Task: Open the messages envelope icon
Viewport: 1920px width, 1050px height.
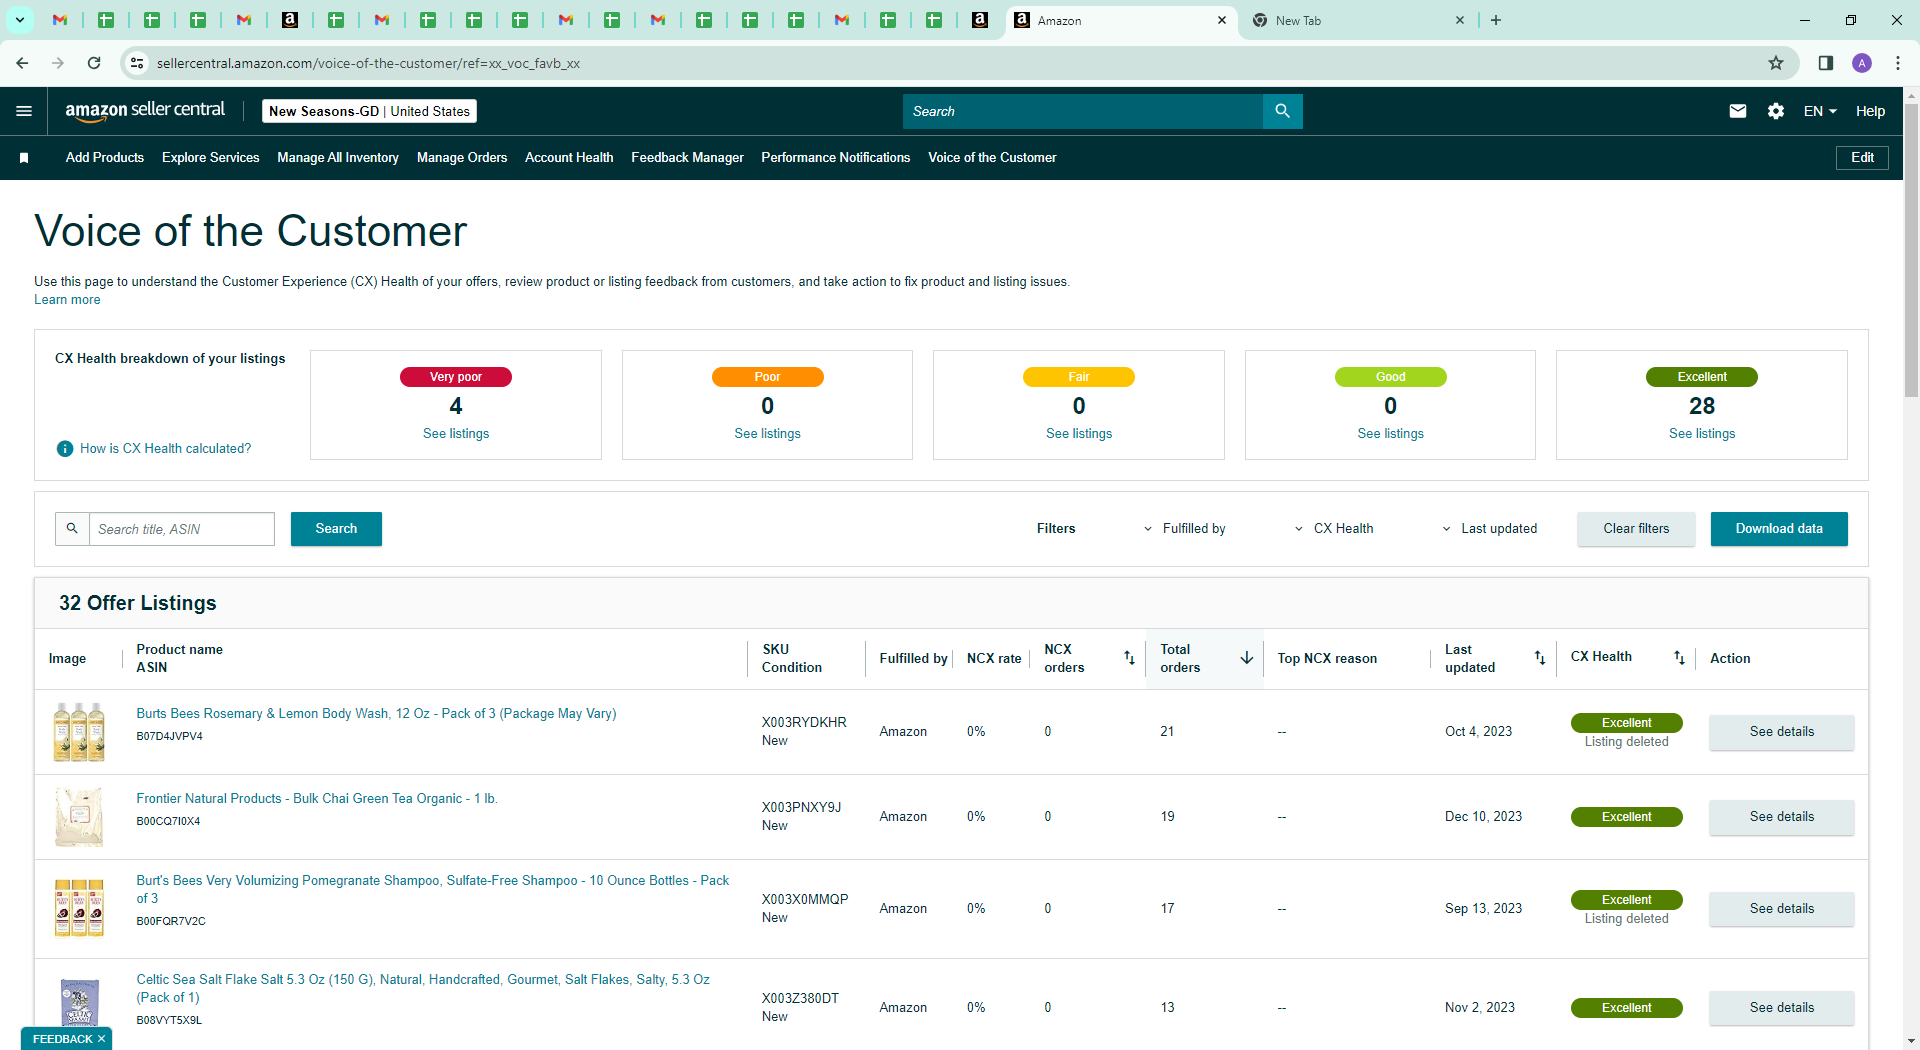Action: click(x=1738, y=111)
